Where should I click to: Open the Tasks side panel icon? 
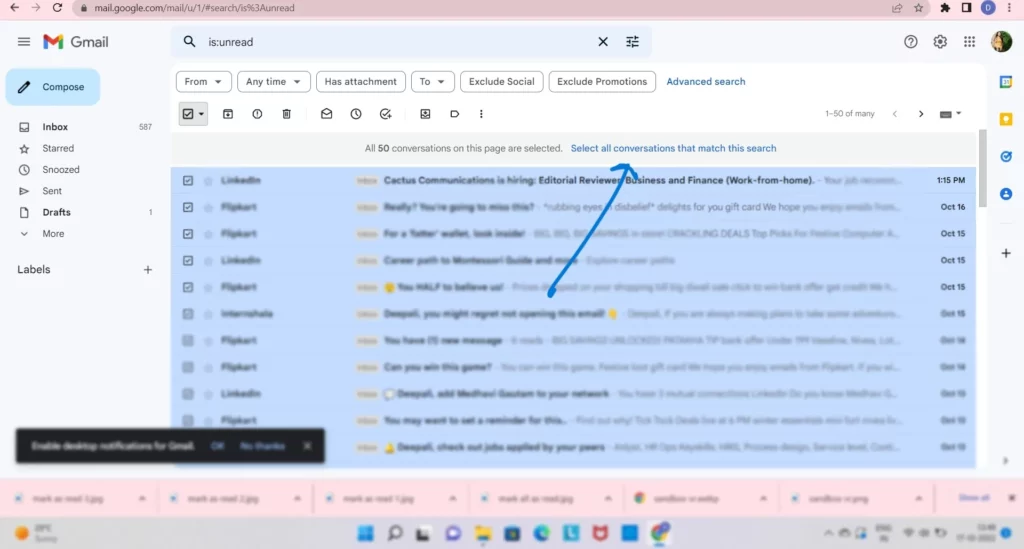click(1006, 157)
